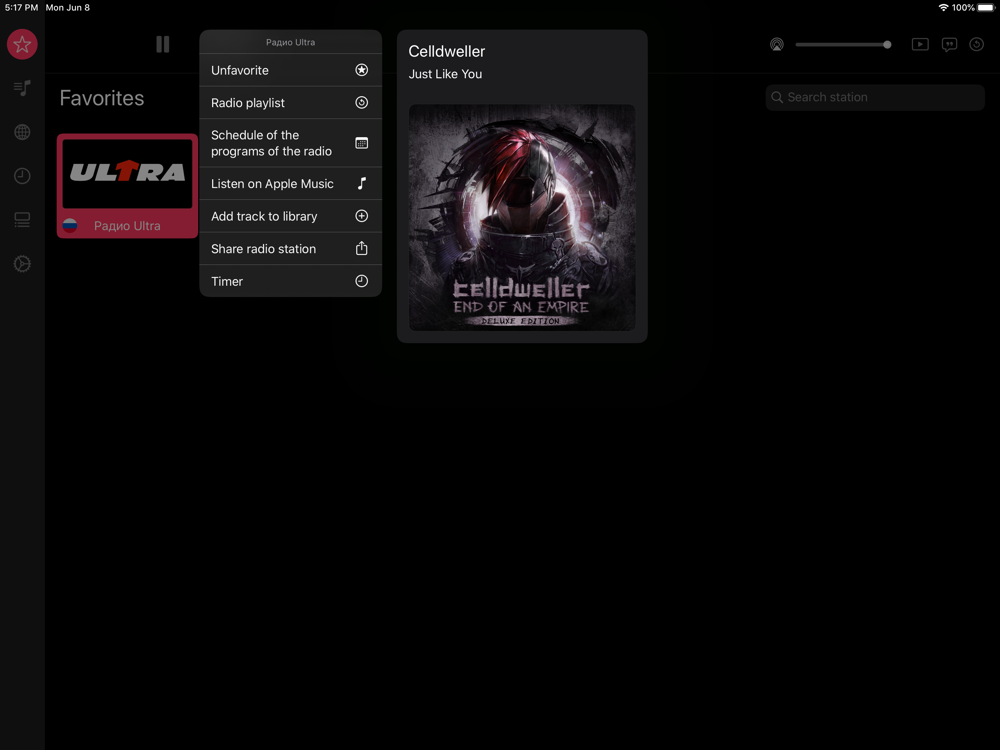Click the Just Like You track title
This screenshot has height=750, width=1000.
[x=445, y=74]
